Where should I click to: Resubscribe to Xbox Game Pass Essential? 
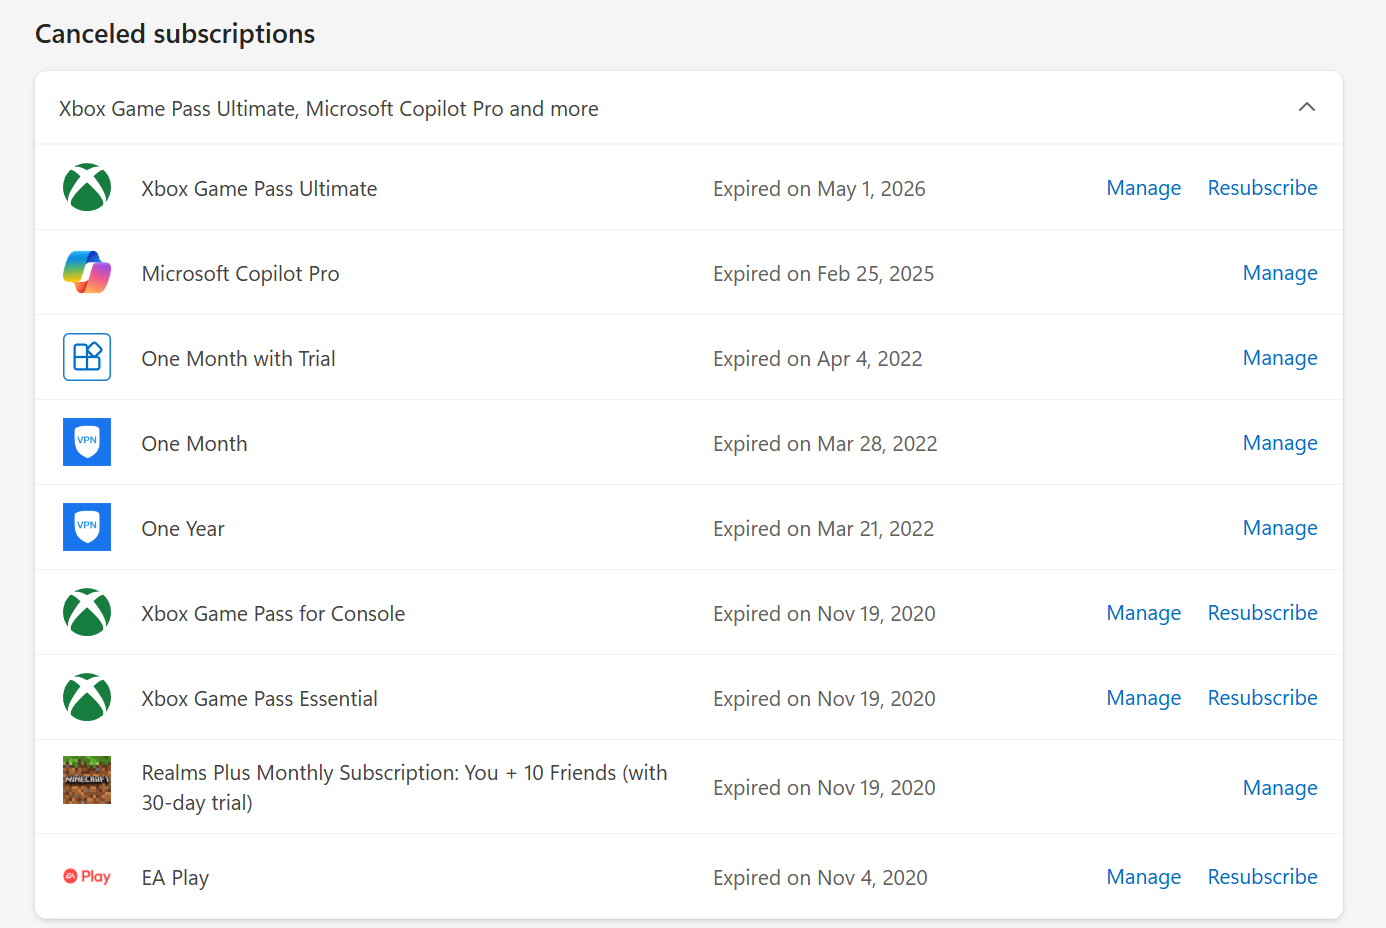[x=1262, y=698]
